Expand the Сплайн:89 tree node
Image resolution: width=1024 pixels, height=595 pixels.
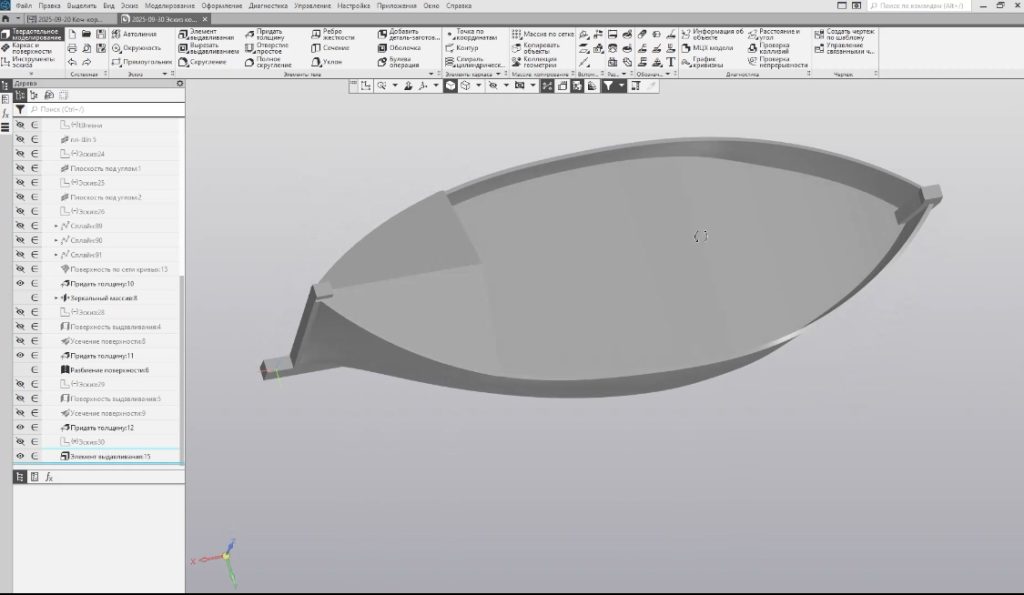click(56, 226)
